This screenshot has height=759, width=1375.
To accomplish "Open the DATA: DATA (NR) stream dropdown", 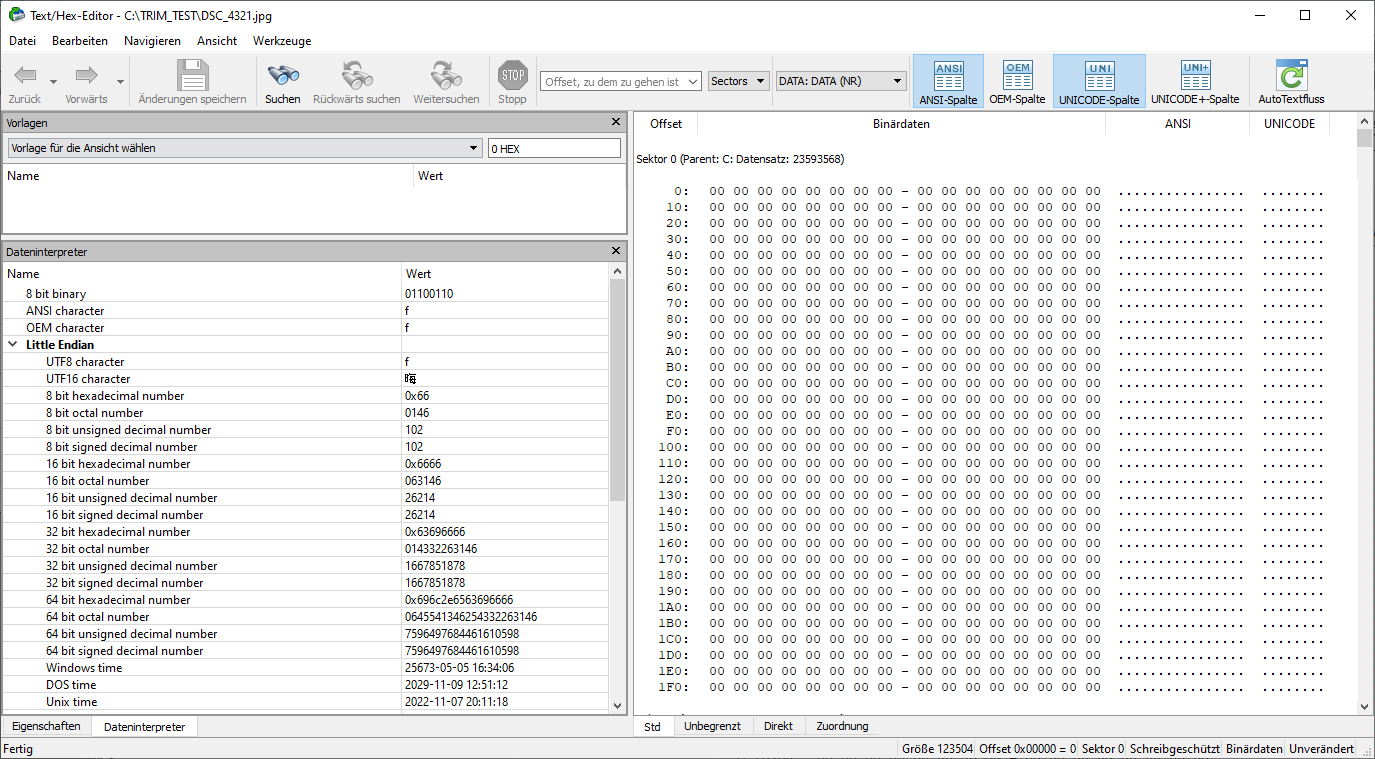I will click(841, 81).
